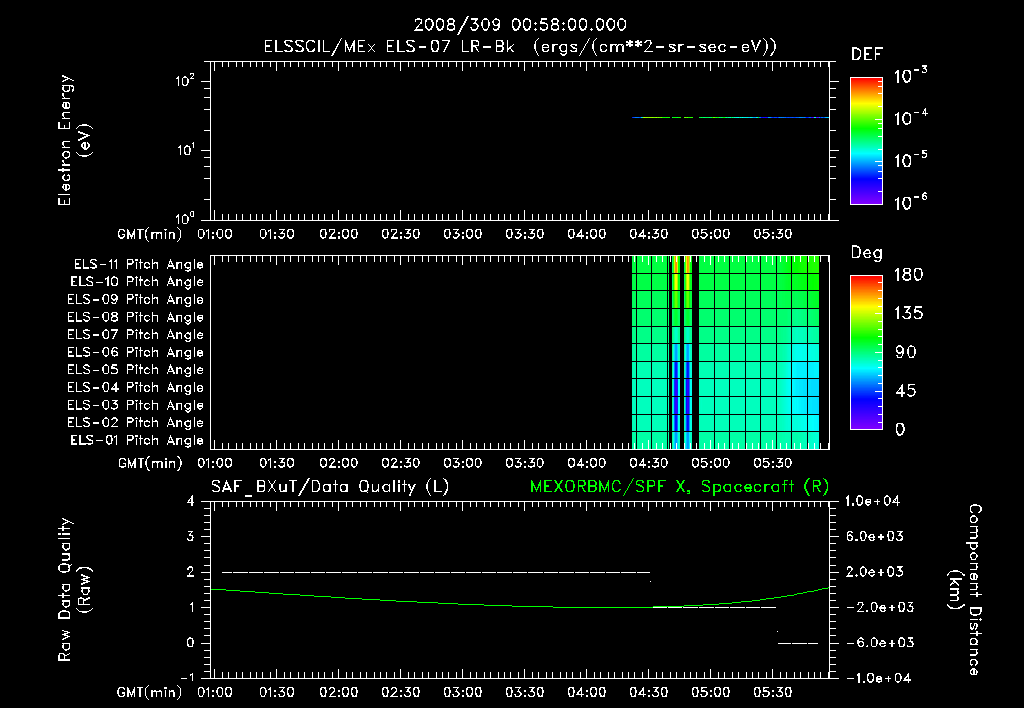Select the ELS-10 Pitch Angle row label
This screenshot has height=708, width=1024.
click(137, 282)
